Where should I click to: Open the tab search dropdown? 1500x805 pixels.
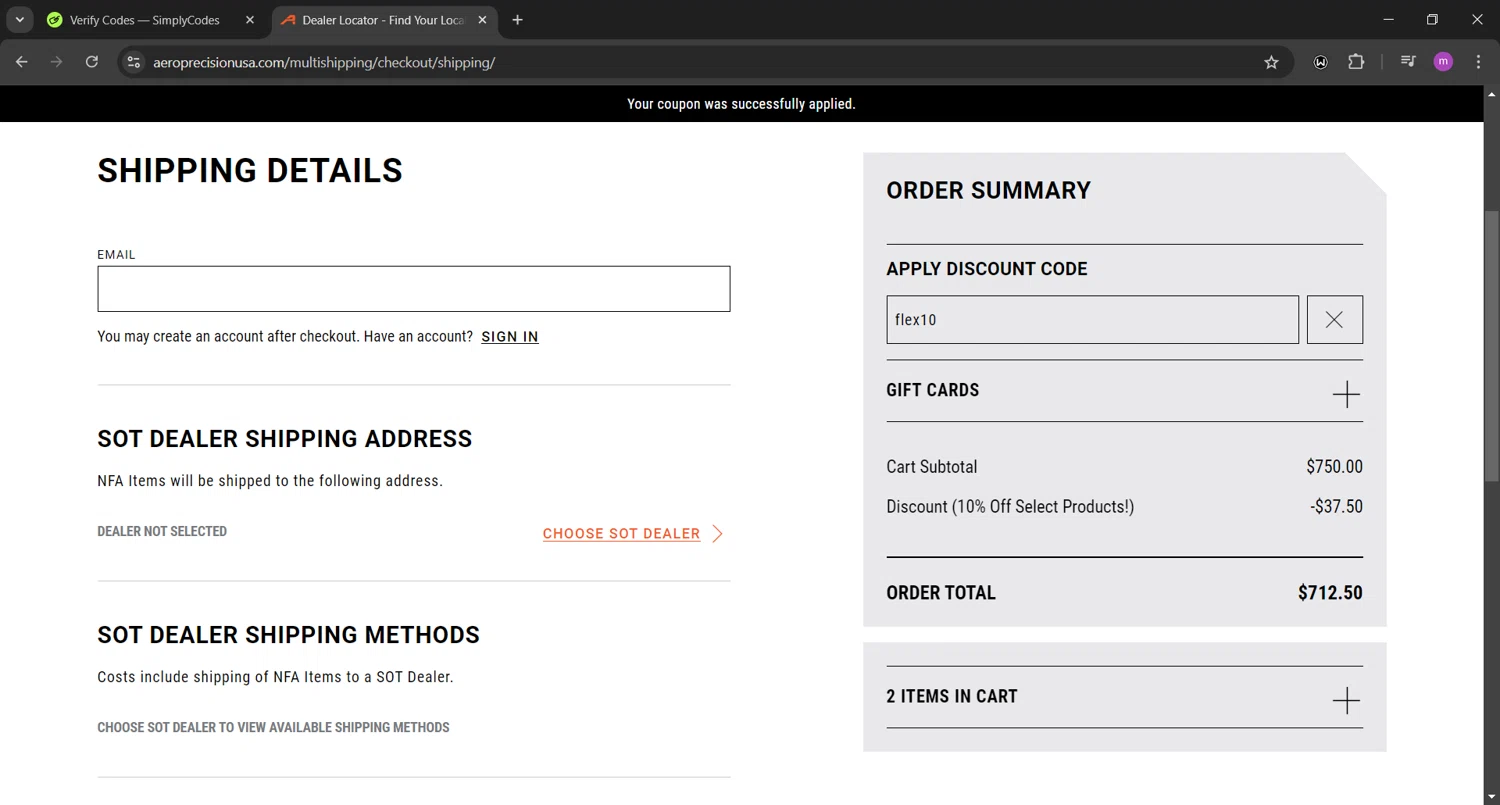tap(19, 20)
